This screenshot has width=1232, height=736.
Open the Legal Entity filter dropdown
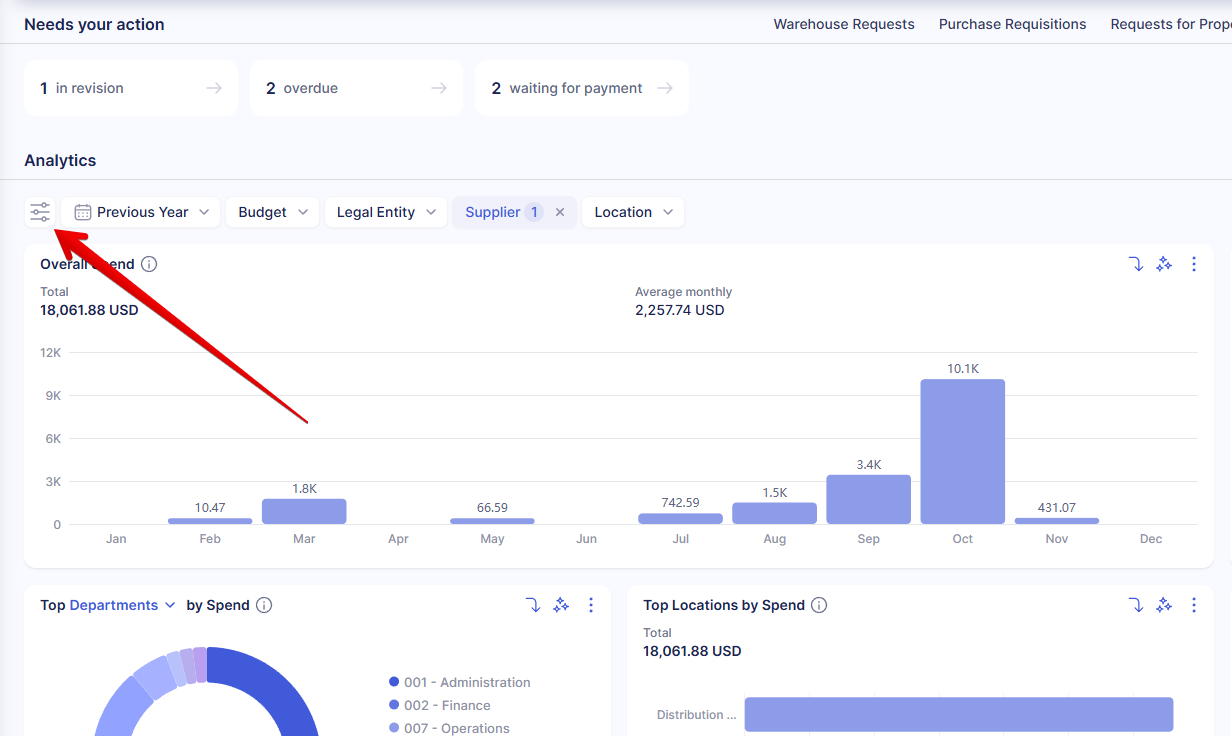(386, 212)
